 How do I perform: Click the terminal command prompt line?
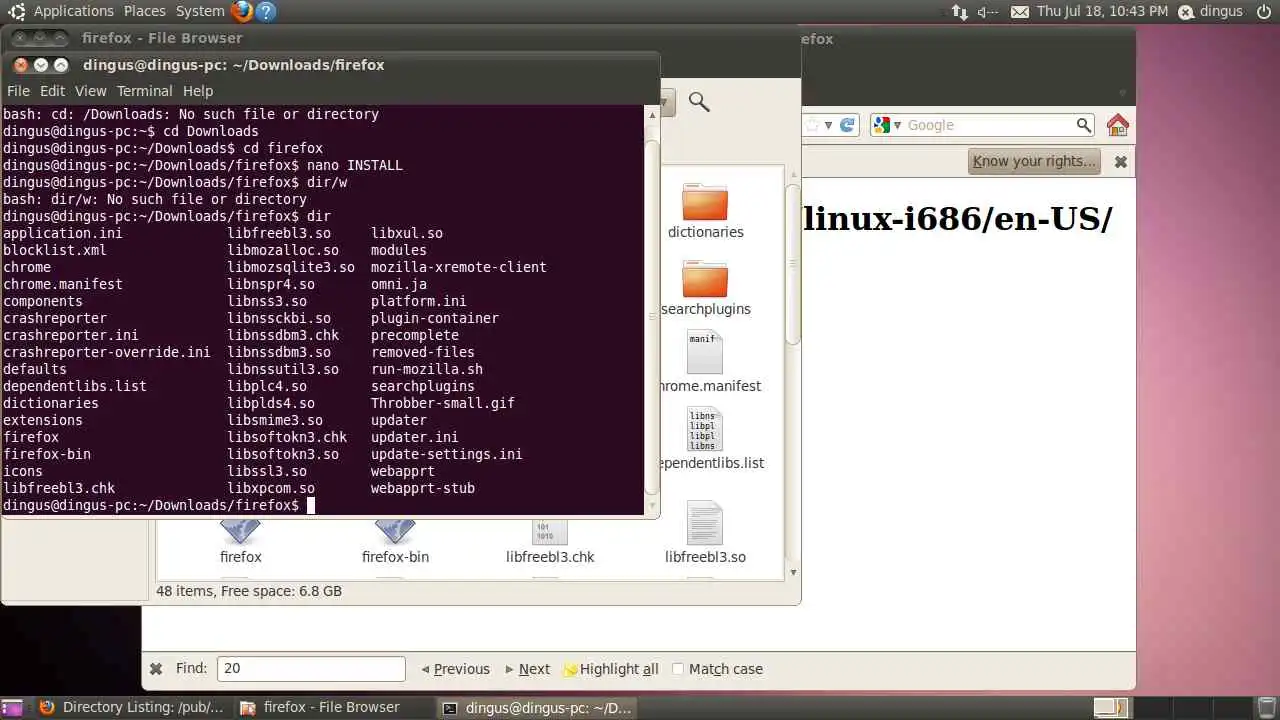tap(159, 505)
